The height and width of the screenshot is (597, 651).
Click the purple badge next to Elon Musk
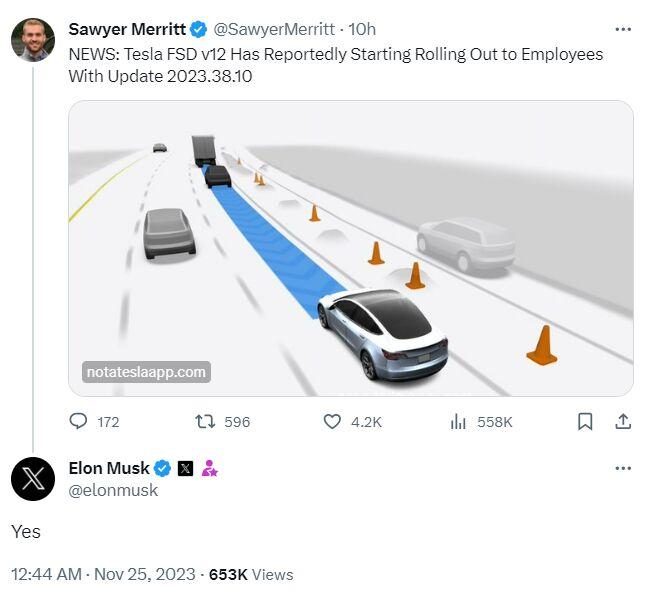pos(210,468)
